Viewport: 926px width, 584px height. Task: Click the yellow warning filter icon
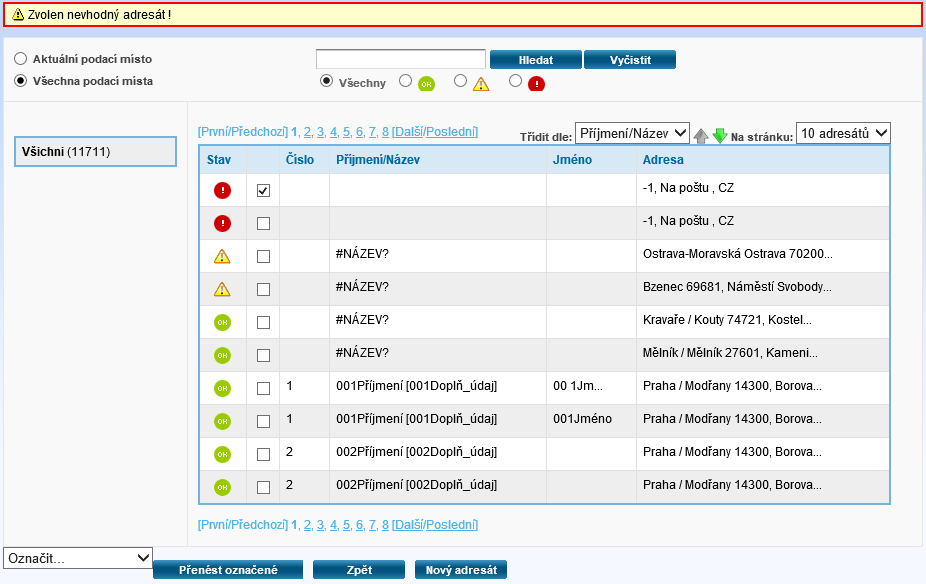[x=481, y=84]
